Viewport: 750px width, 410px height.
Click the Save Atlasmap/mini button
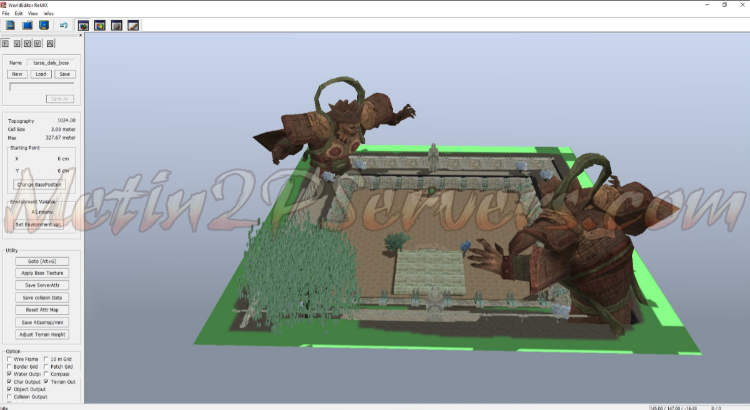click(42, 322)
